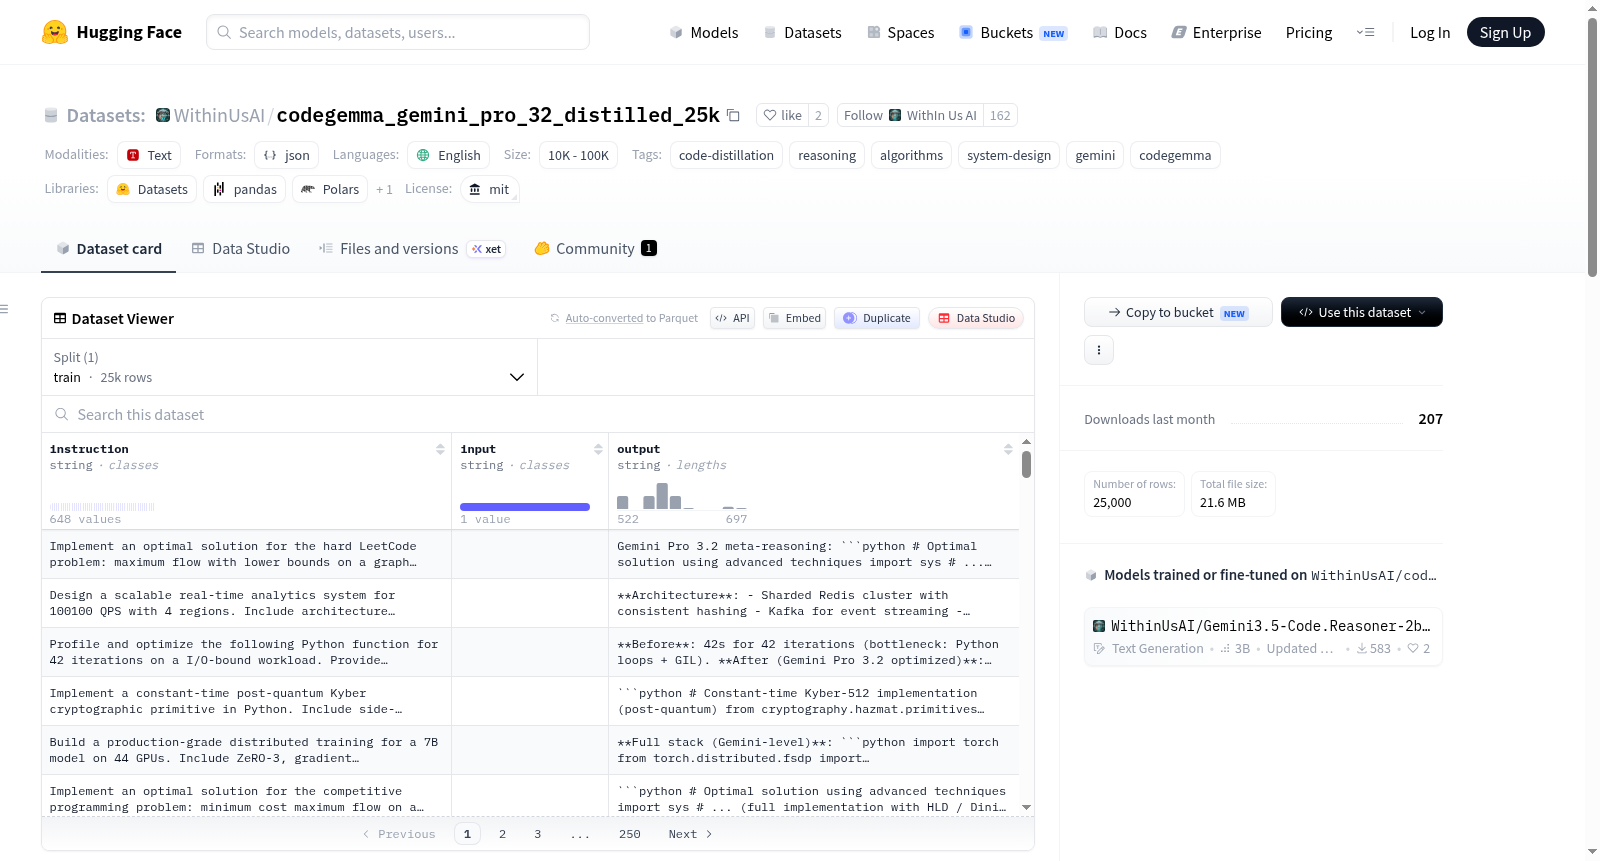Click the Duplicate button
Image resolution: width=1600 pixels, height=861 pixels.
point(877,318)
